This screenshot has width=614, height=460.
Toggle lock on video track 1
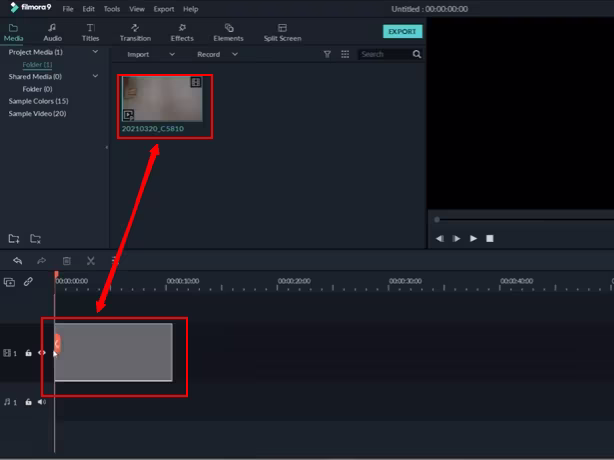28,353
